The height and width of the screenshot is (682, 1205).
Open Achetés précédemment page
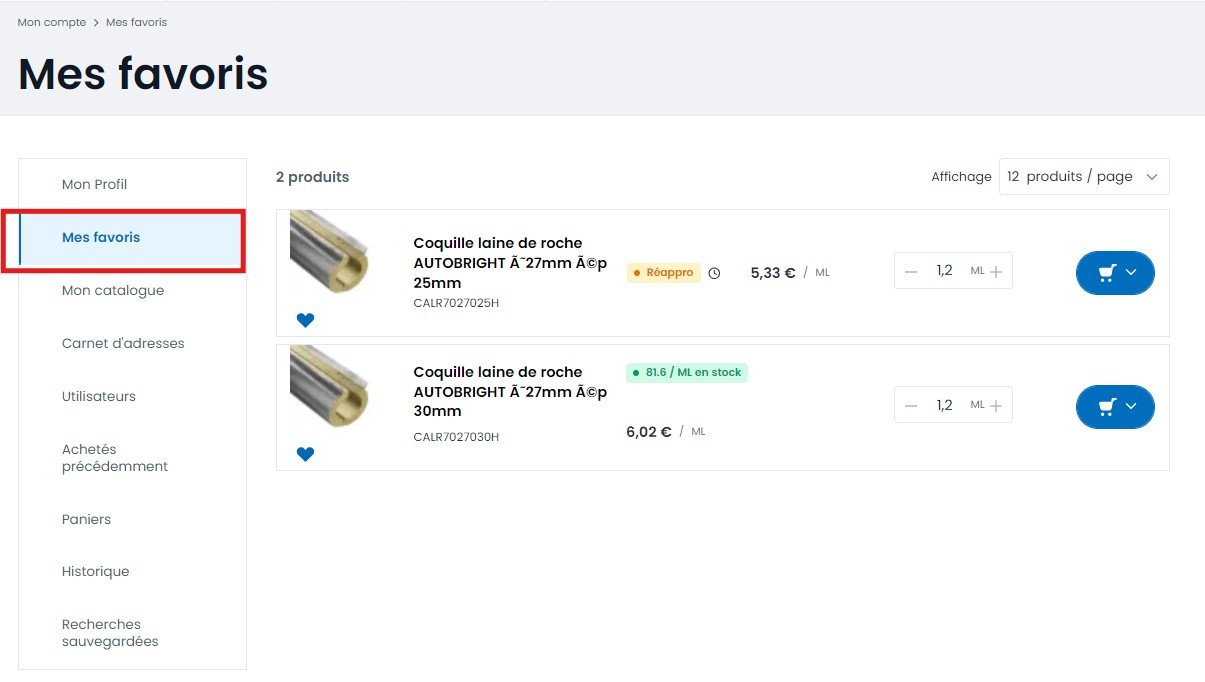point(115,458)
